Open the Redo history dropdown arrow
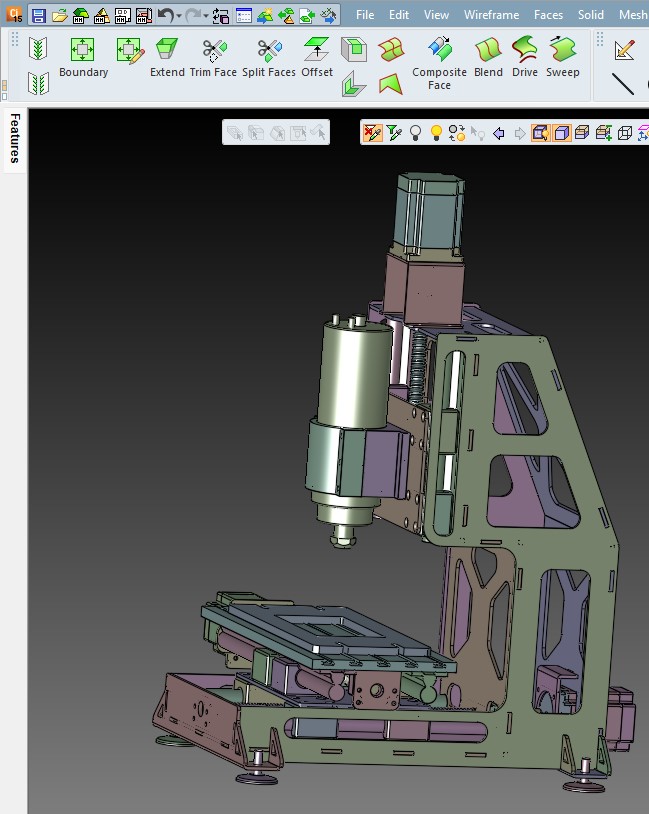 [206, 16]
